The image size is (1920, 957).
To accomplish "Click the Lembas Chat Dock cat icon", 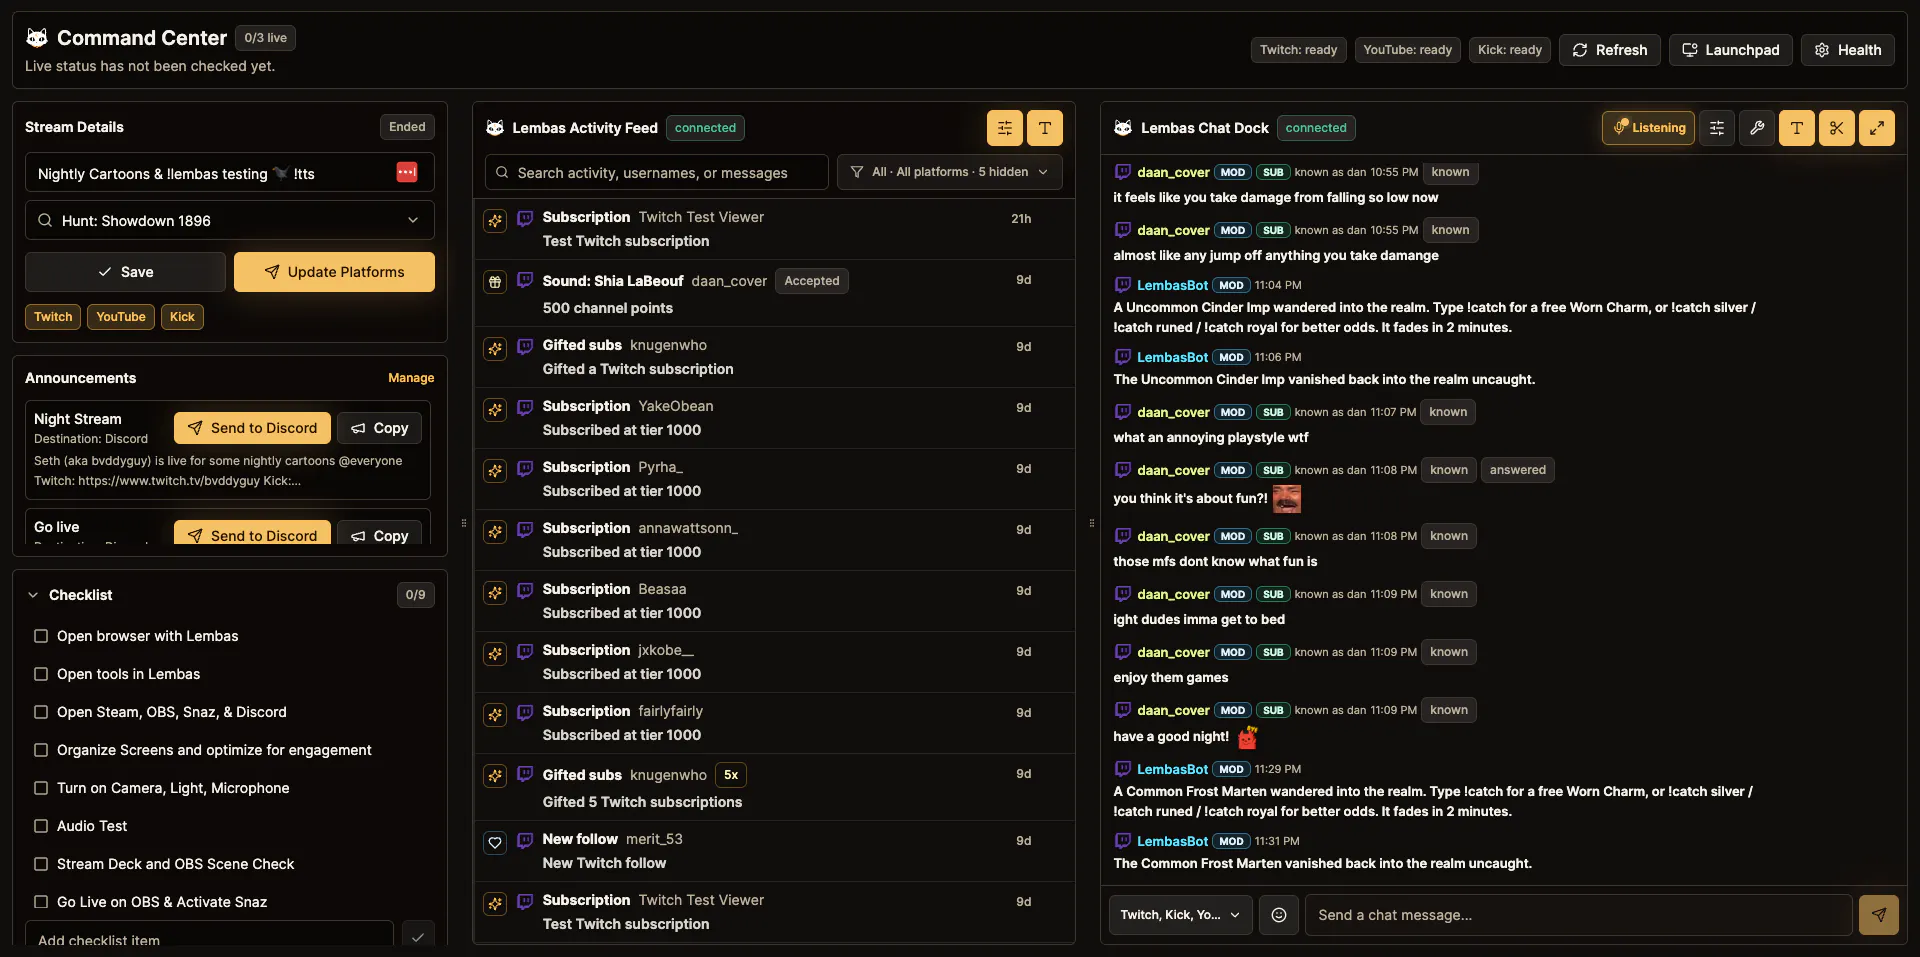I will click(1123, 128).
